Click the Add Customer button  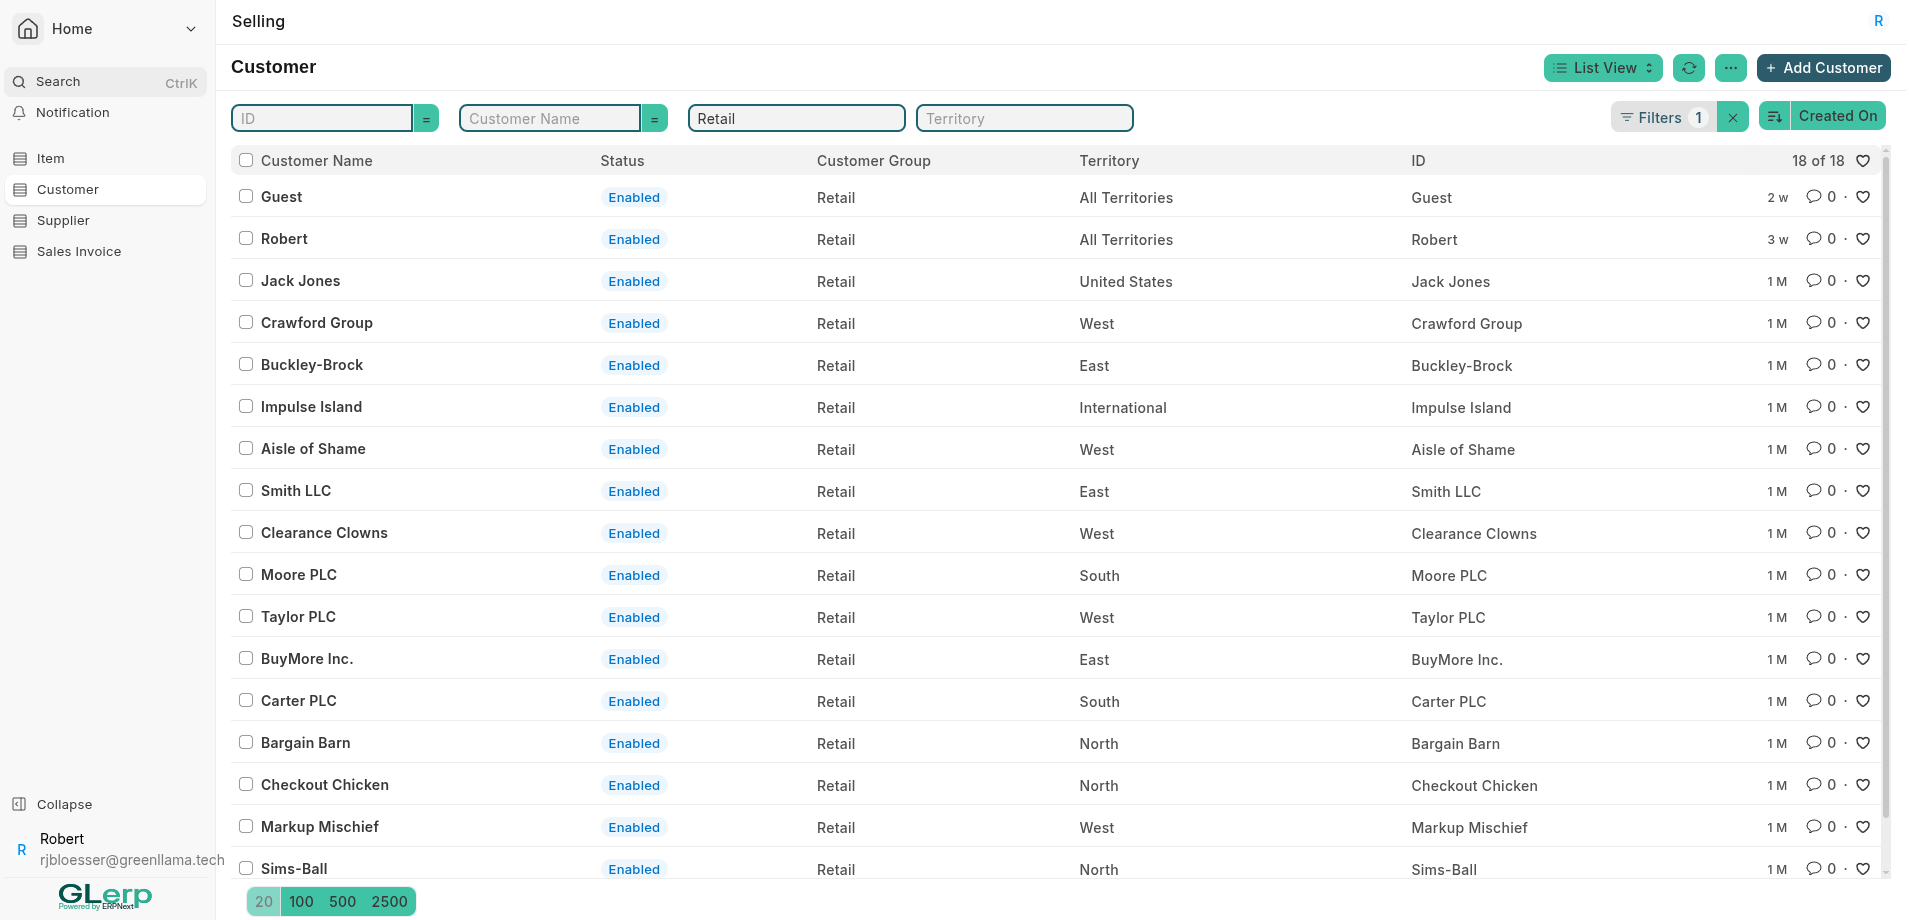(x=1823, y=68)
